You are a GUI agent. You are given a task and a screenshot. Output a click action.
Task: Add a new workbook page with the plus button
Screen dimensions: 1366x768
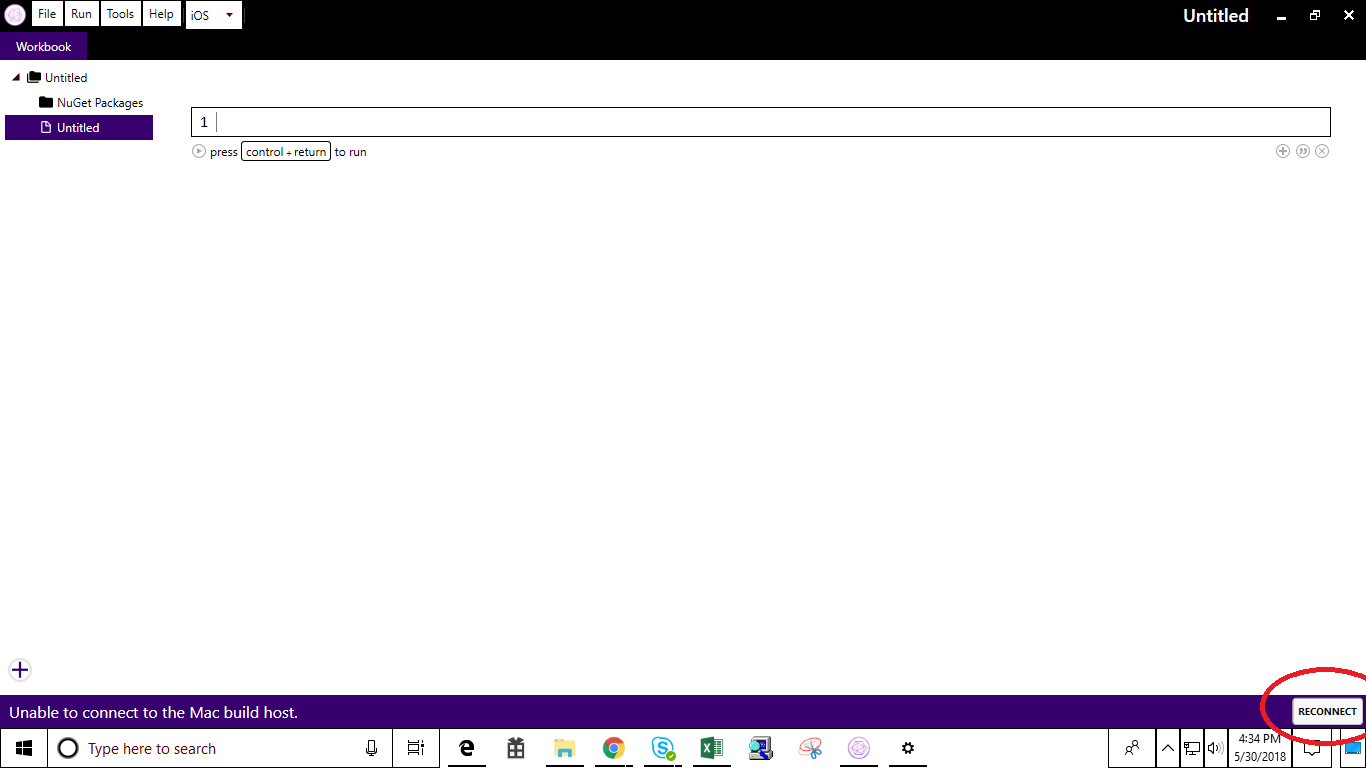19,670
